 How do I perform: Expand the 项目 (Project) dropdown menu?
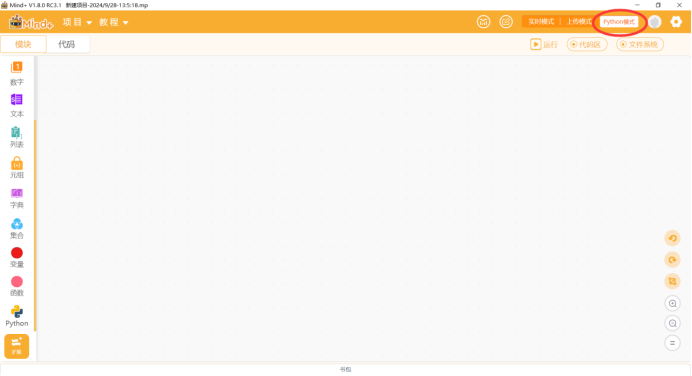pyautogui.click(x=77, y=22)
